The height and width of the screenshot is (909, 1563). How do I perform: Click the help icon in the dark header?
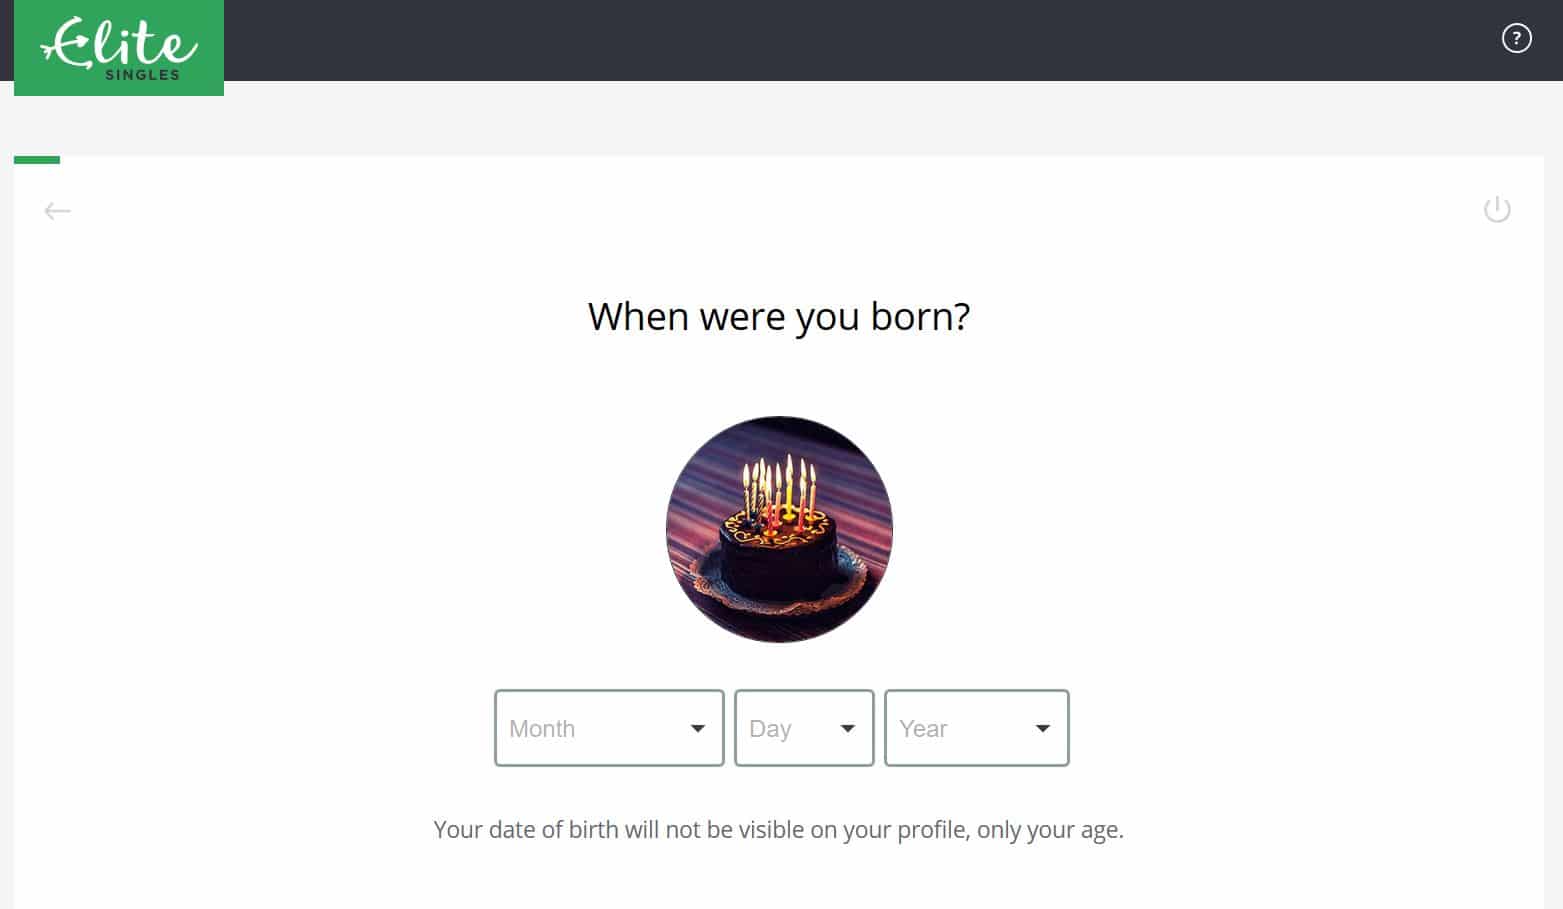point(1516,38)
